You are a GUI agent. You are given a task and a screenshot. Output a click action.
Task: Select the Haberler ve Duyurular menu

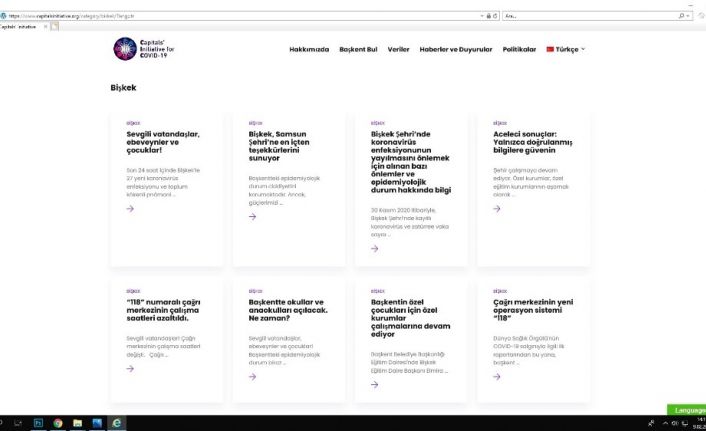point(456,49)
